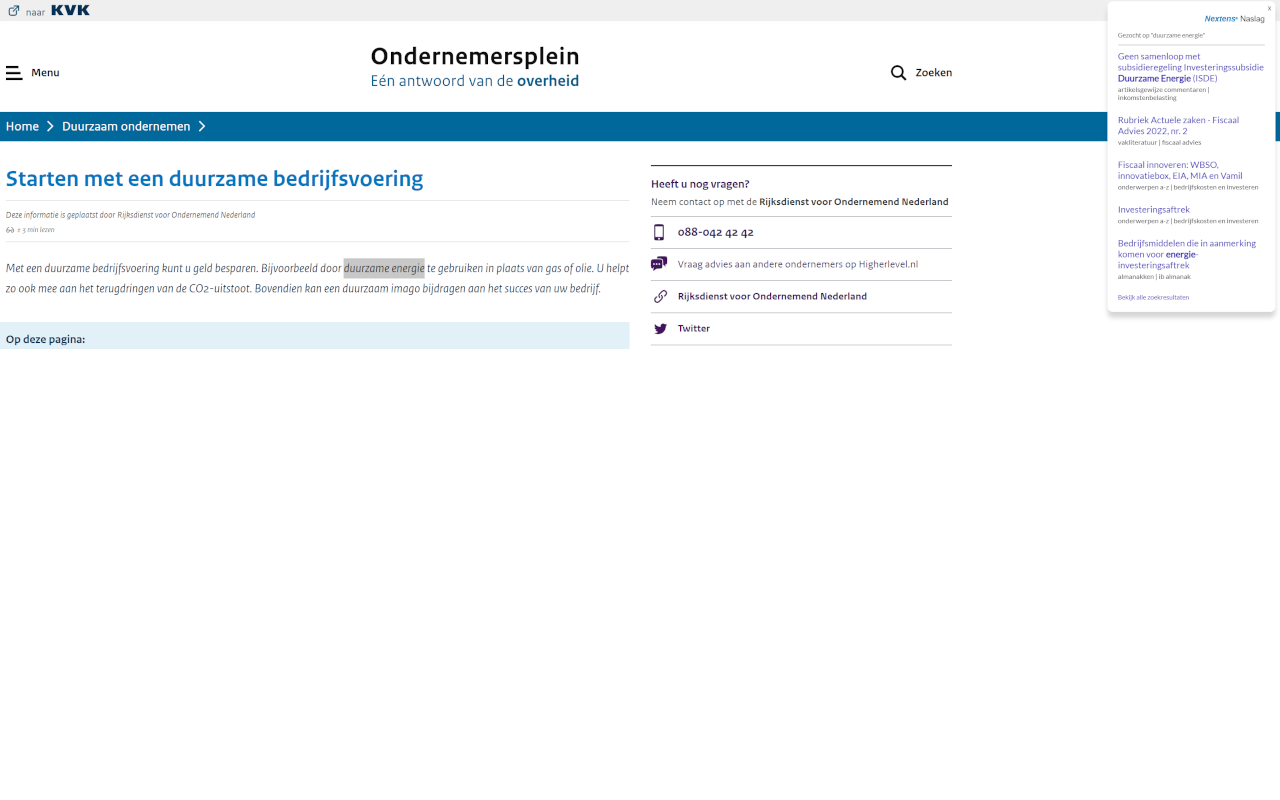
Task: Click the Twitter bird icon
Action: 660,328
